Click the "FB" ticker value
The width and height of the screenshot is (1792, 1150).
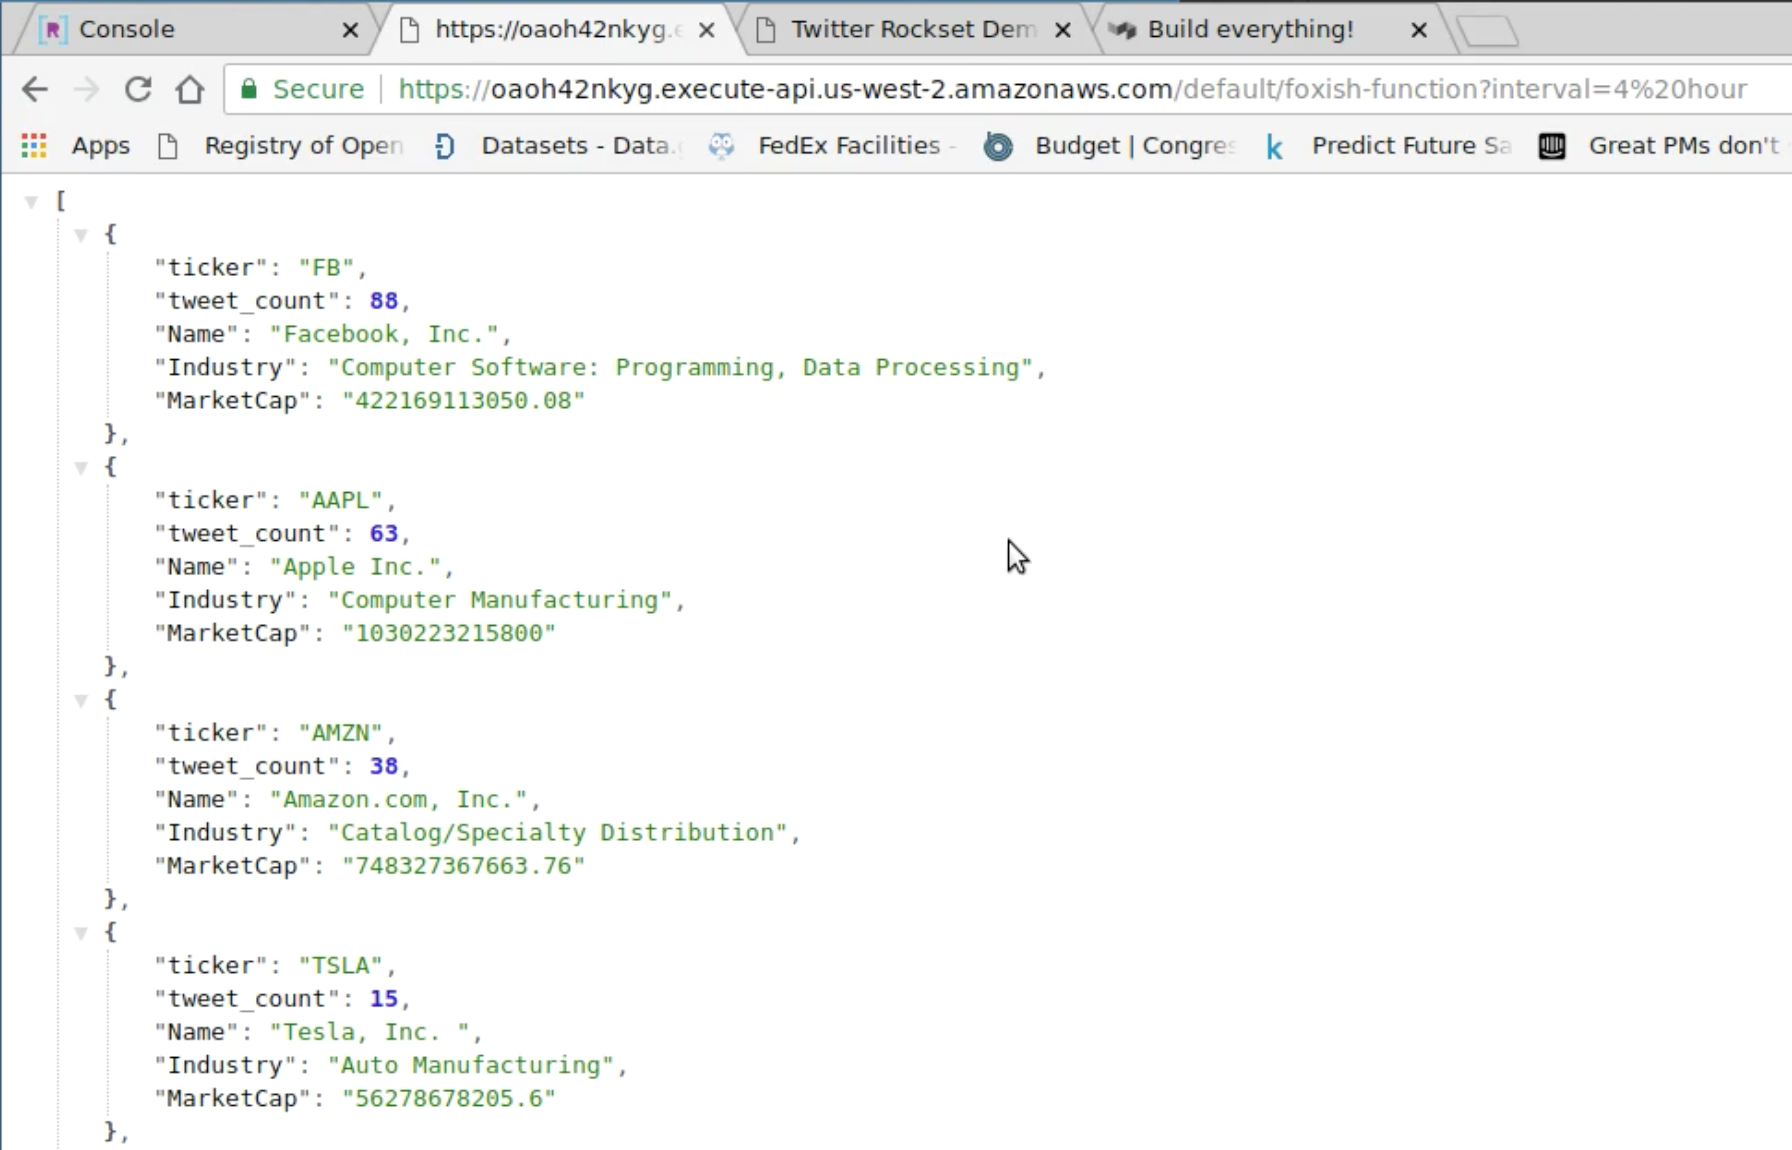pyautogui.click(x=326, y=268)
